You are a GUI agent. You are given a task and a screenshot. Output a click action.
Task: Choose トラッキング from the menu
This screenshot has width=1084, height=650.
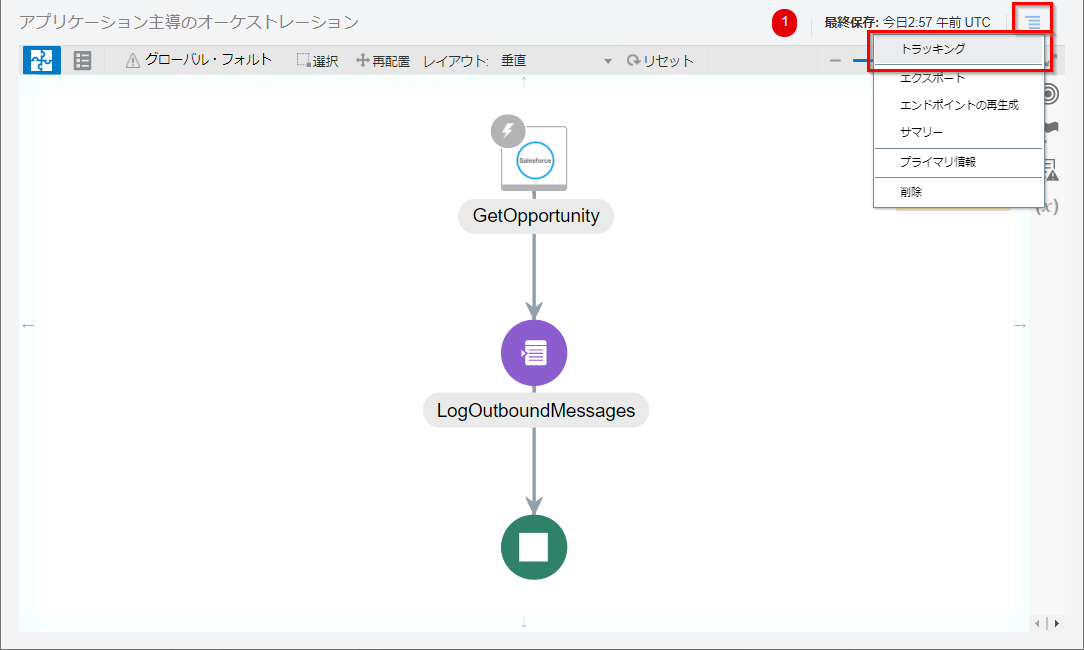point(932,49)
